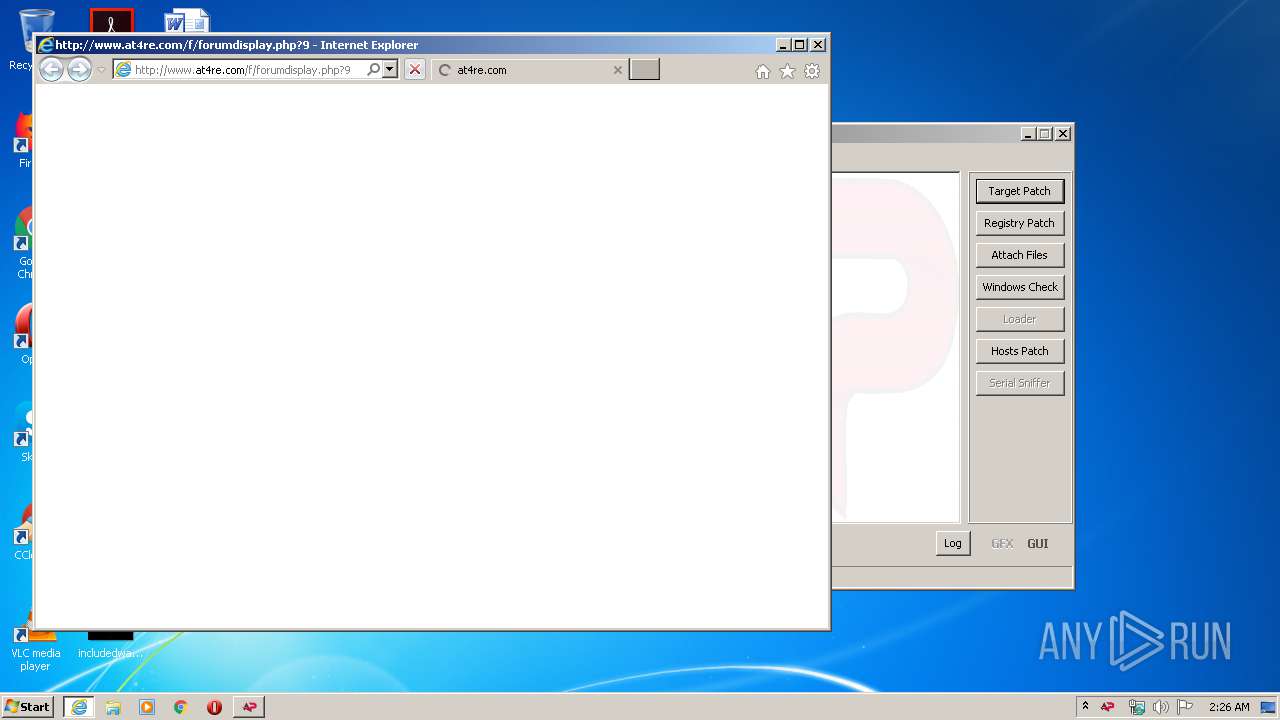This screenshot has width=1280, height=720.
Task: Show hidden system tray icons
Action: pos(1085,706)
